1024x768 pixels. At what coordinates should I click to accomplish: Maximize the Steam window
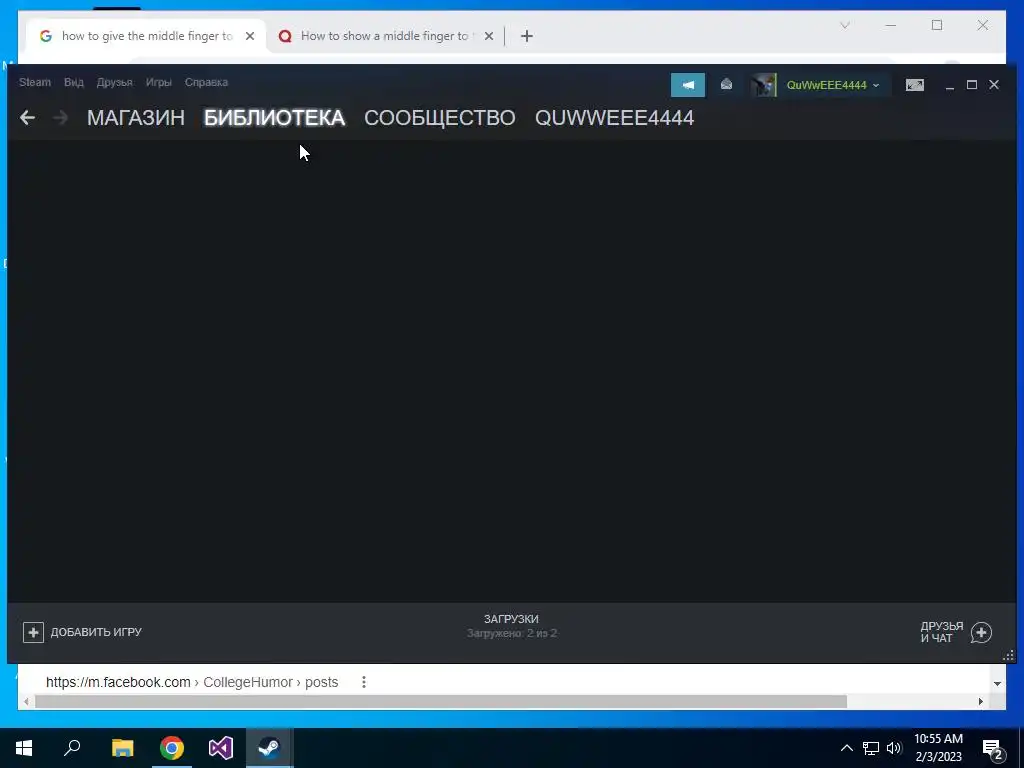coord(972,85)
